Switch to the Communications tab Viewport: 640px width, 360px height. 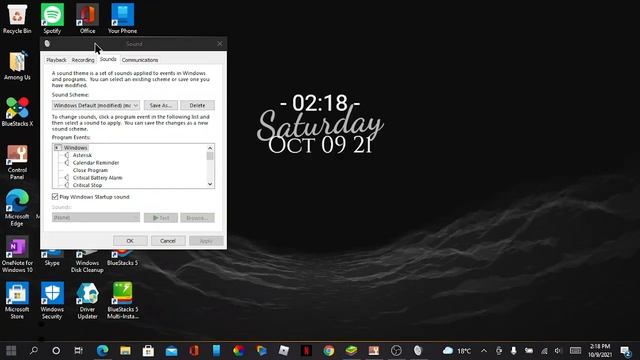point(140,60)
